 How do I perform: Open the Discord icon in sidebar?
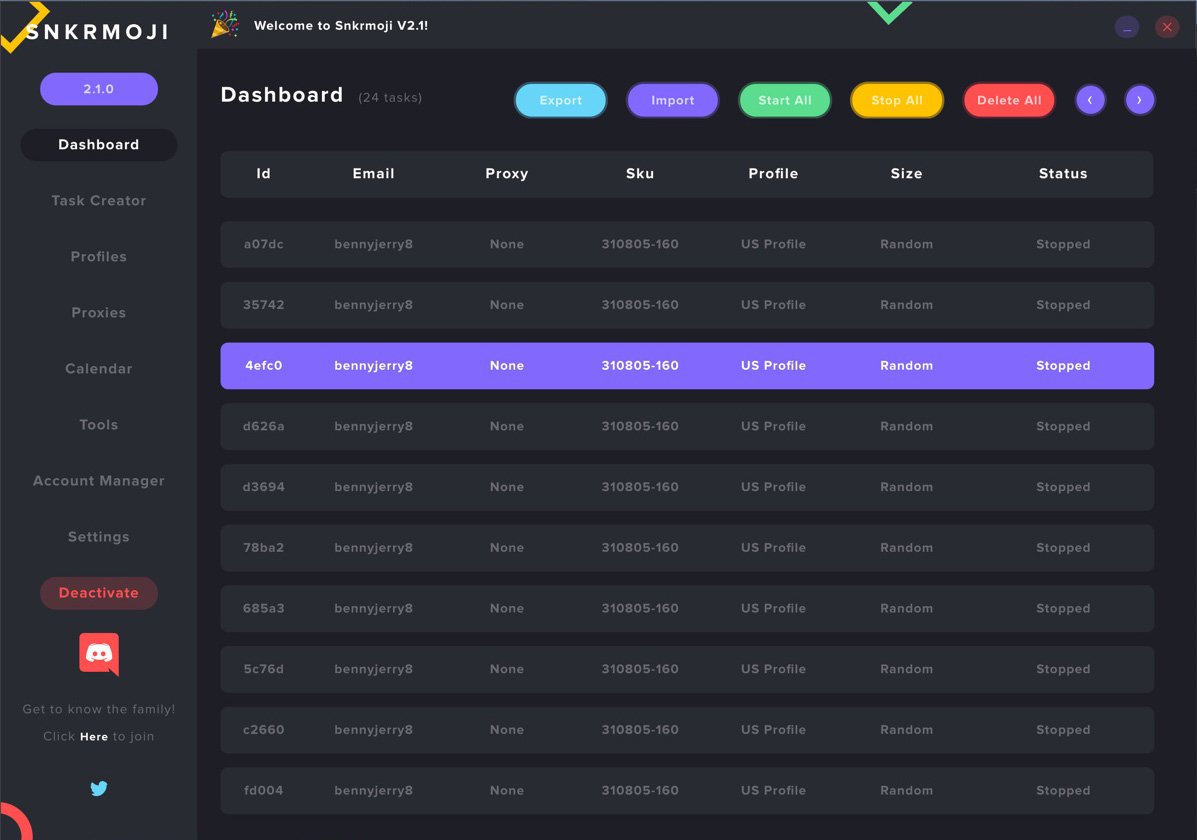click(x=99, y=654)
